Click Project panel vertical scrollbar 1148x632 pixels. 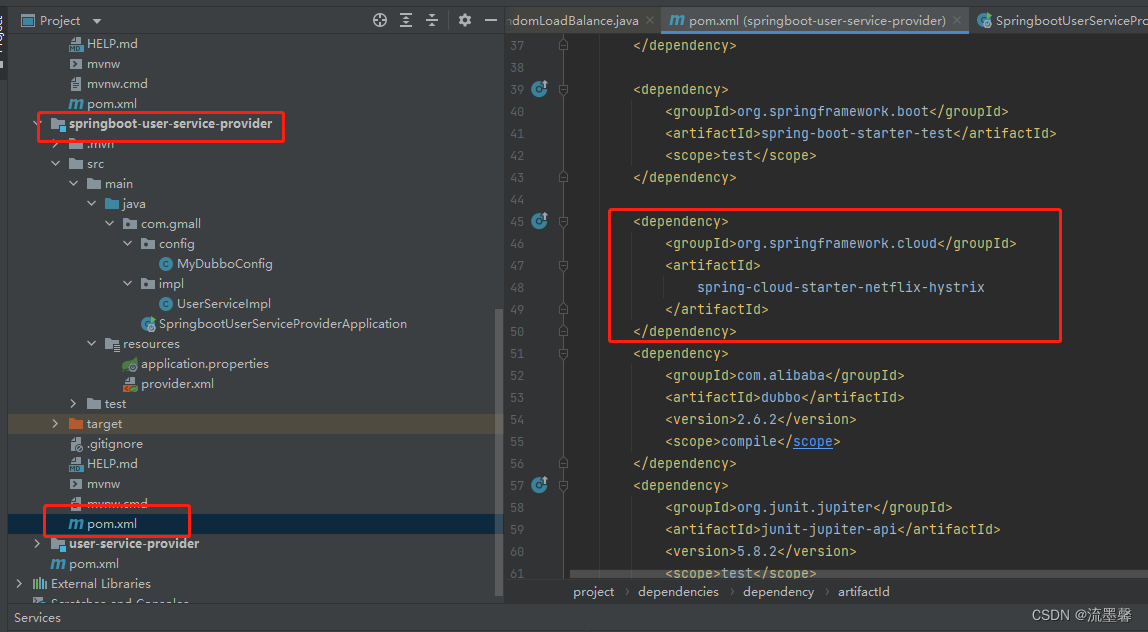click(x=499, y=453)
